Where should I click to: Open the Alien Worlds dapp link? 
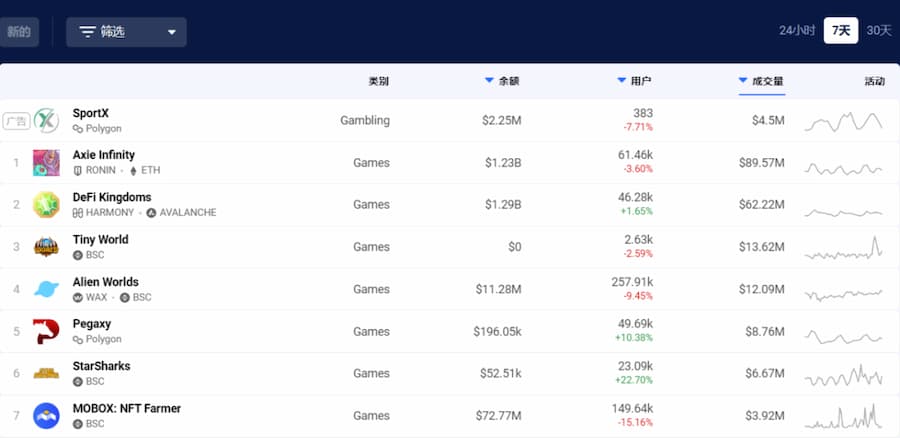[106, 282]
